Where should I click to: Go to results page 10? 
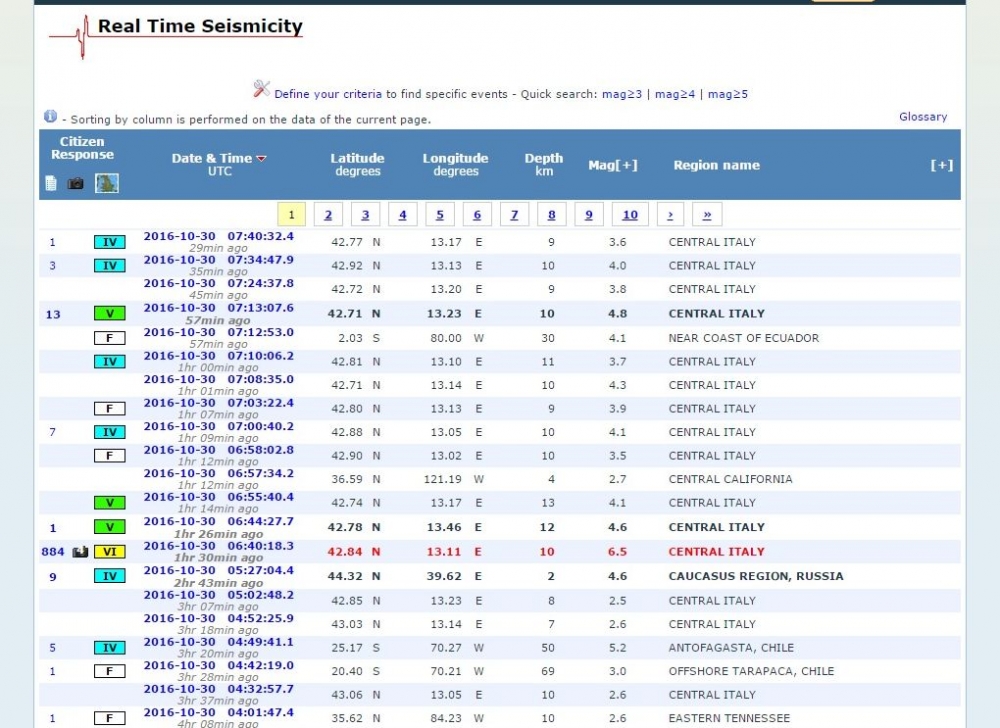point(629,215)
